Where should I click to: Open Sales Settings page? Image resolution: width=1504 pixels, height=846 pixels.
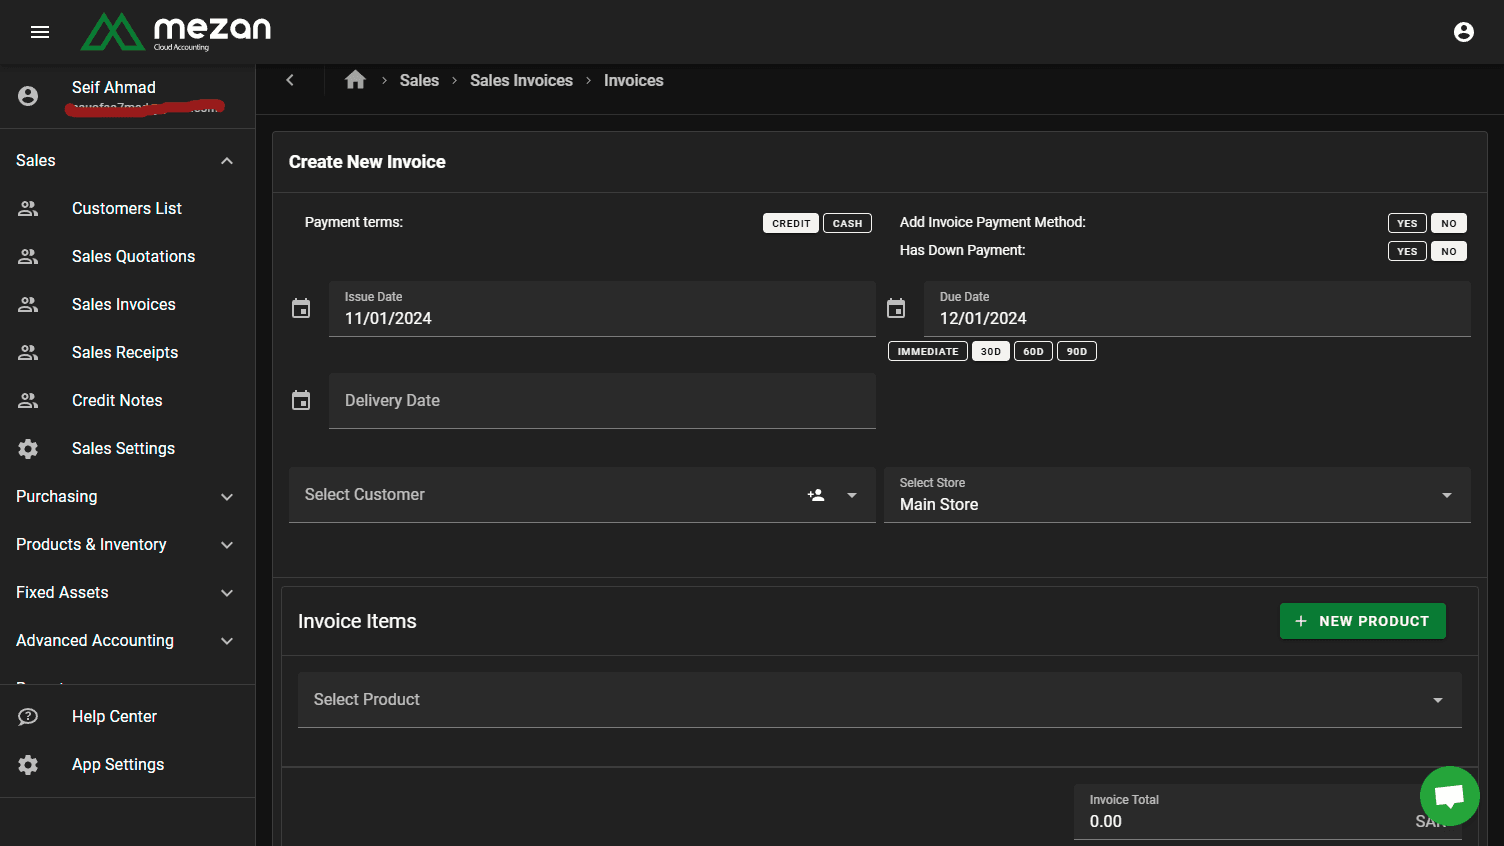click(x=123, y=448)
